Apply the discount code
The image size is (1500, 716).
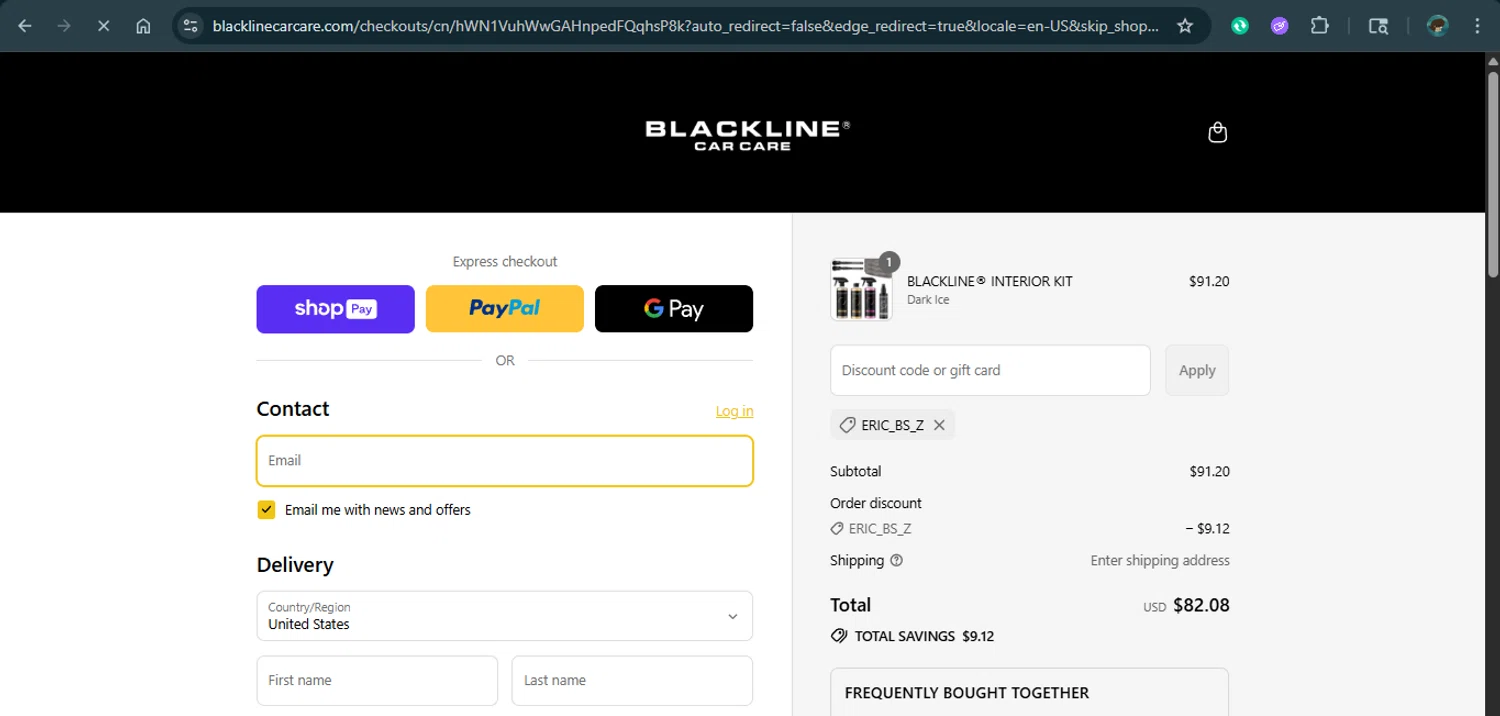tap(1197, 370)
